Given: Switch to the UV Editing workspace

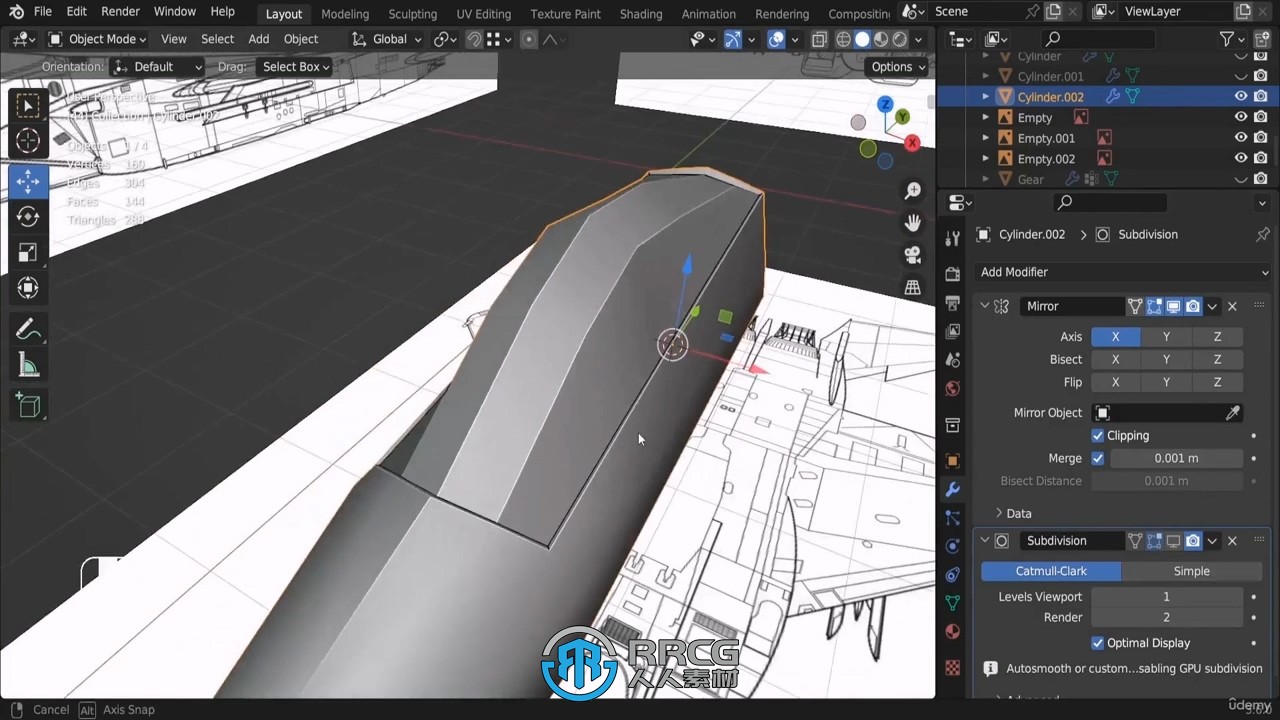Looking at the screenshot, I should (x=483, y=14).
